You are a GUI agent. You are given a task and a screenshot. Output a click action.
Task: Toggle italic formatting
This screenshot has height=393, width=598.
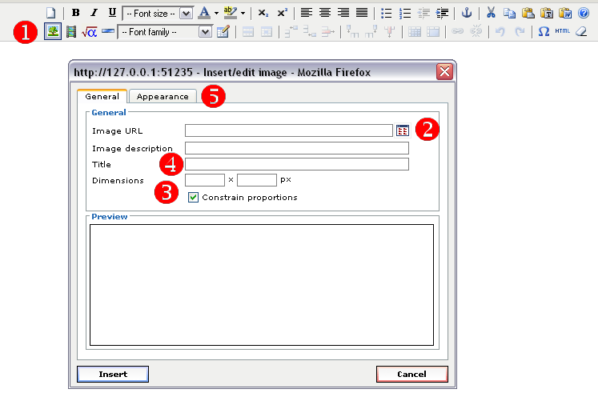(x=94, y=13)
